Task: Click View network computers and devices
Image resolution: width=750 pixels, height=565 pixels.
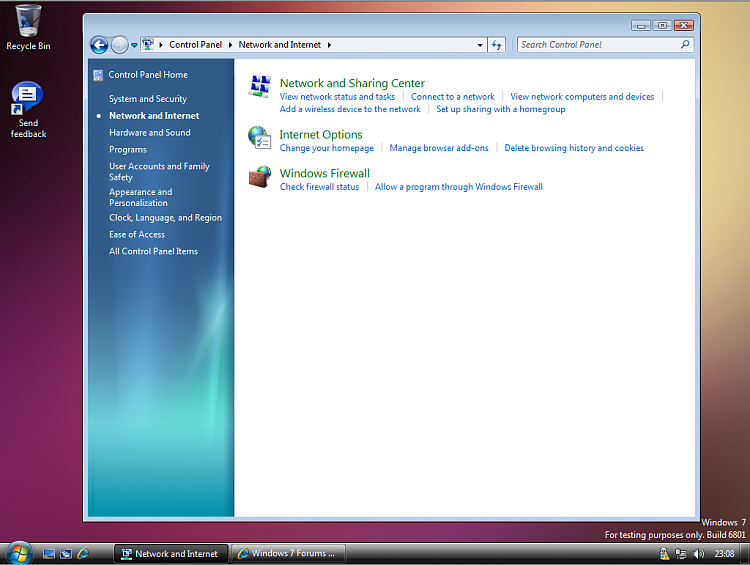Action: click(x=582, y=97)
